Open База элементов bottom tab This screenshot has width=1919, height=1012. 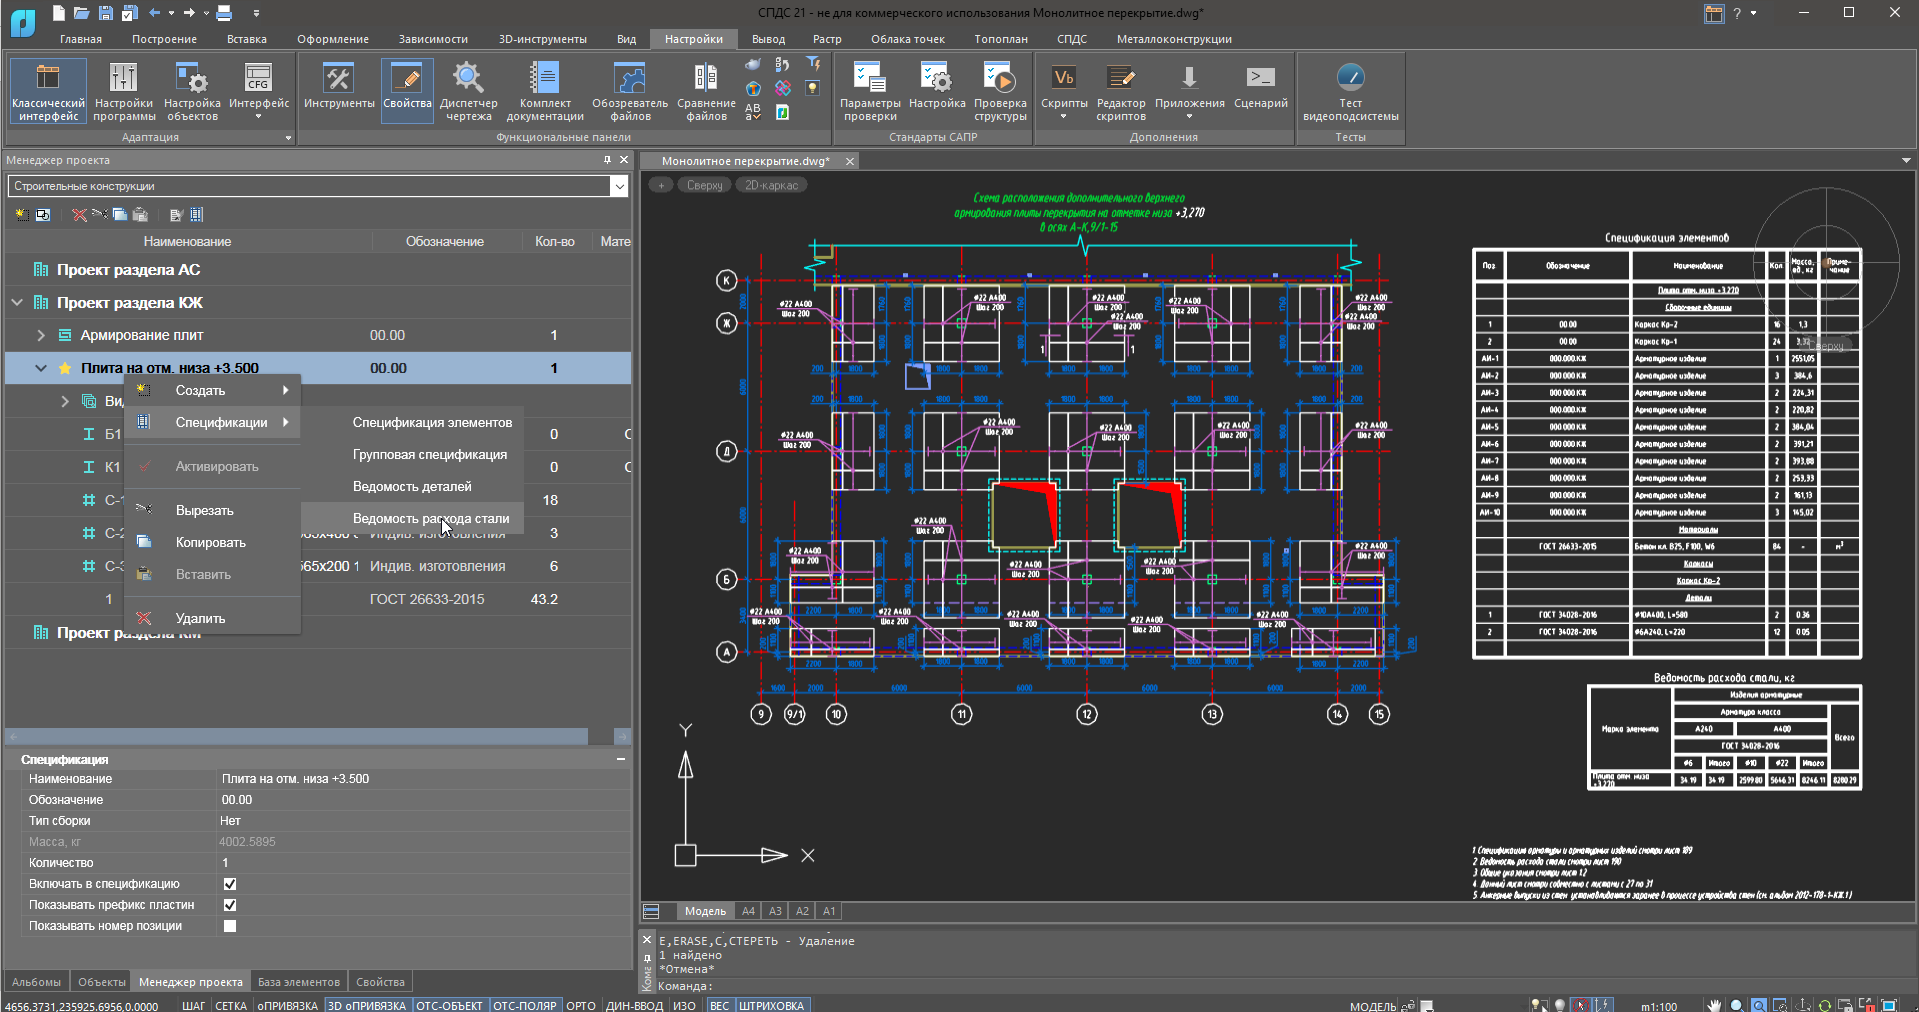(299, 982)
